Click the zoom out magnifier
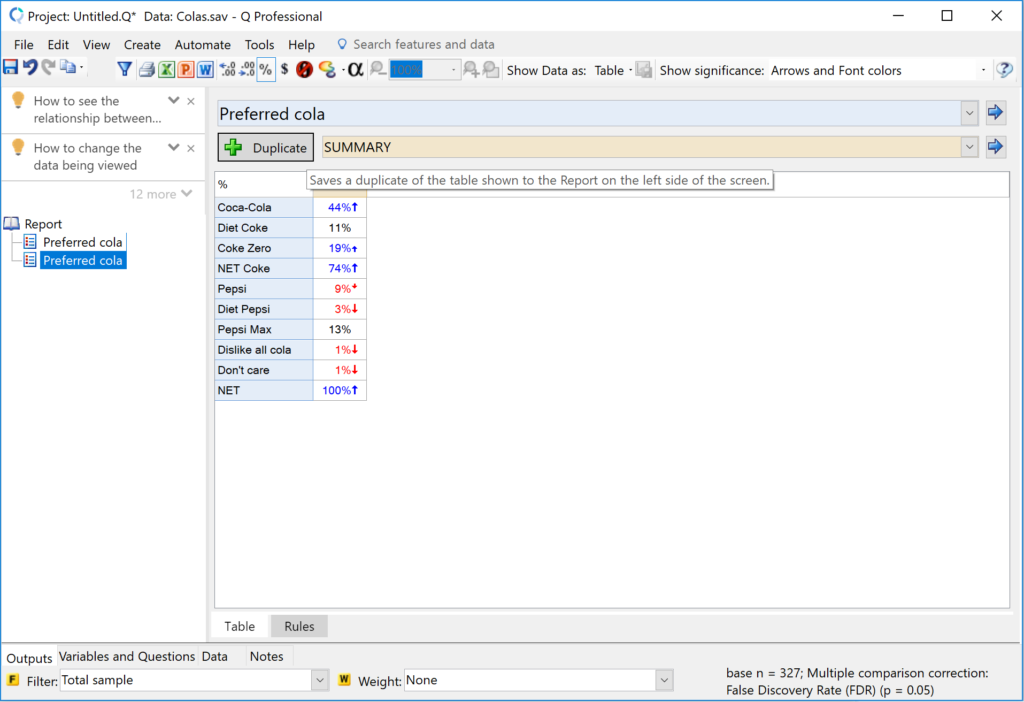 click(x=378, y=69)
